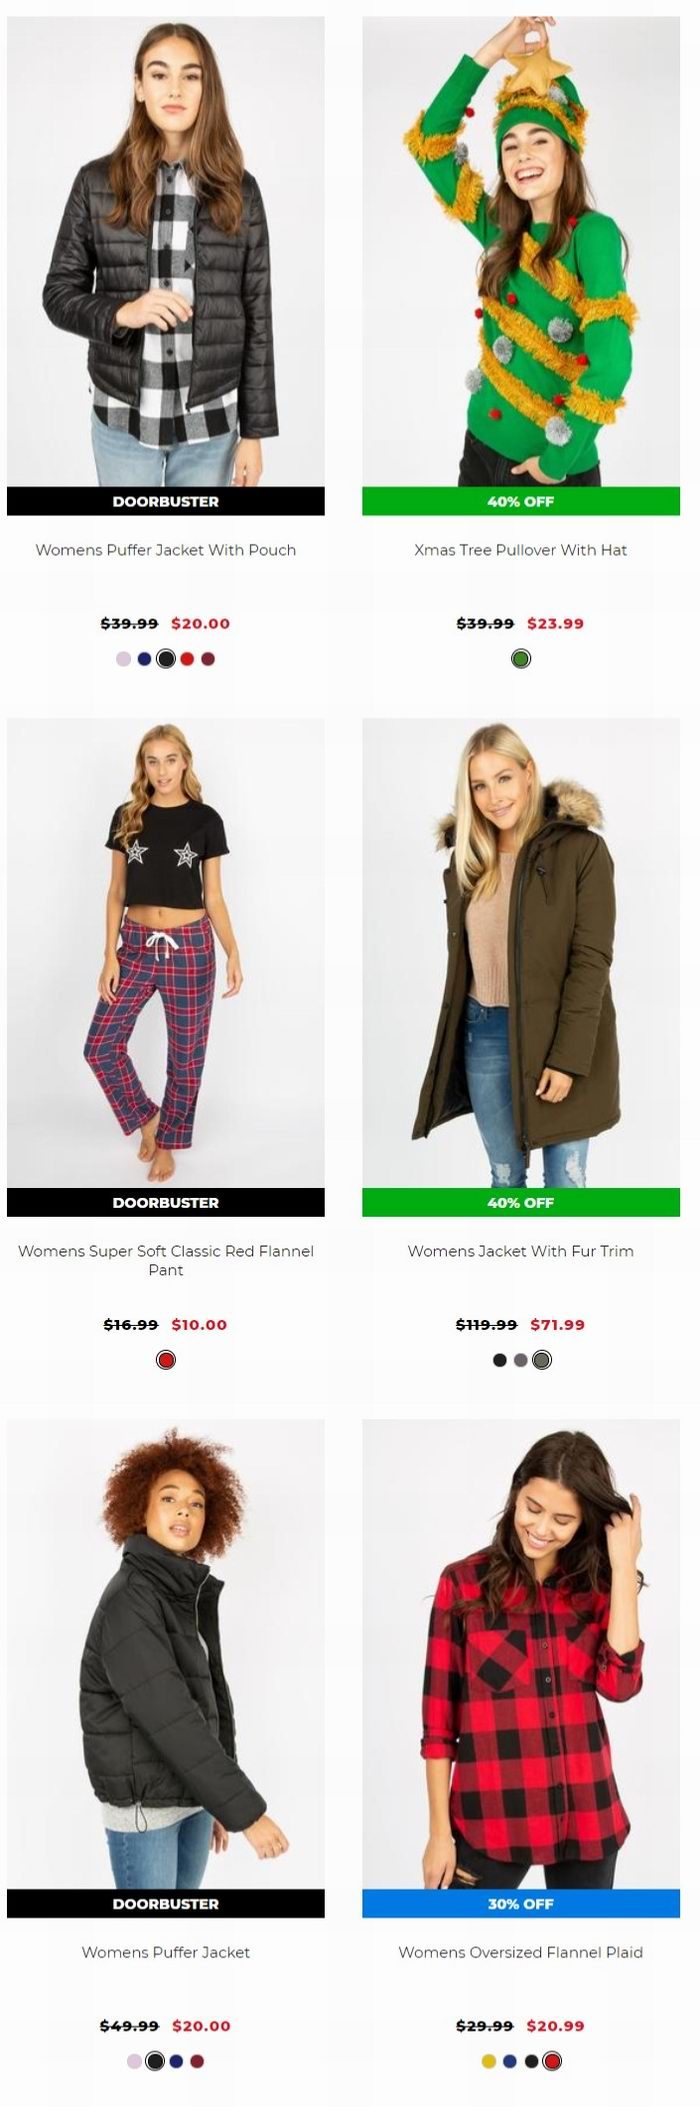
Task: Select lavender swatch for Puffer Jacket With Pouch
Action: 123,659
